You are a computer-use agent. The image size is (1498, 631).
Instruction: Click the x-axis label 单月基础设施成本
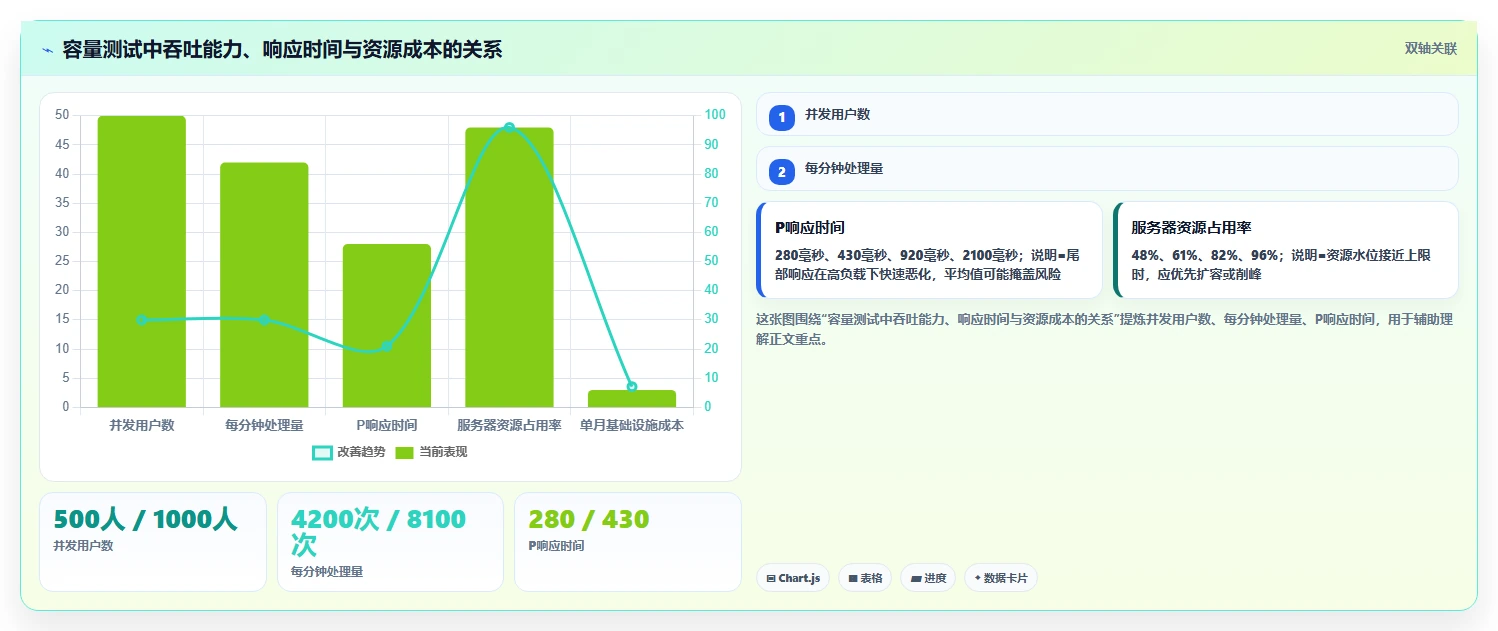point(632,425)
